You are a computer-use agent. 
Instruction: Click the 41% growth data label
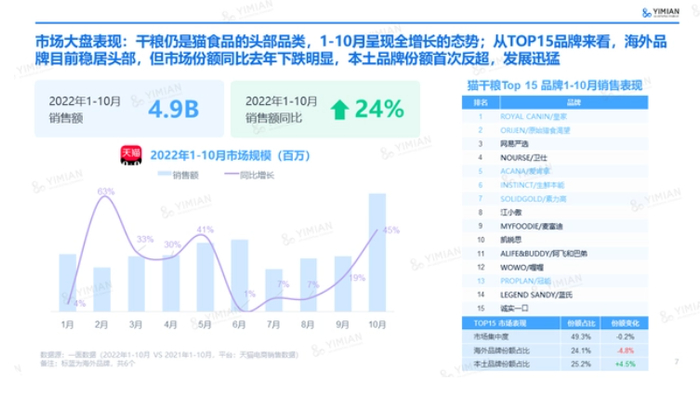pos(205,230)
